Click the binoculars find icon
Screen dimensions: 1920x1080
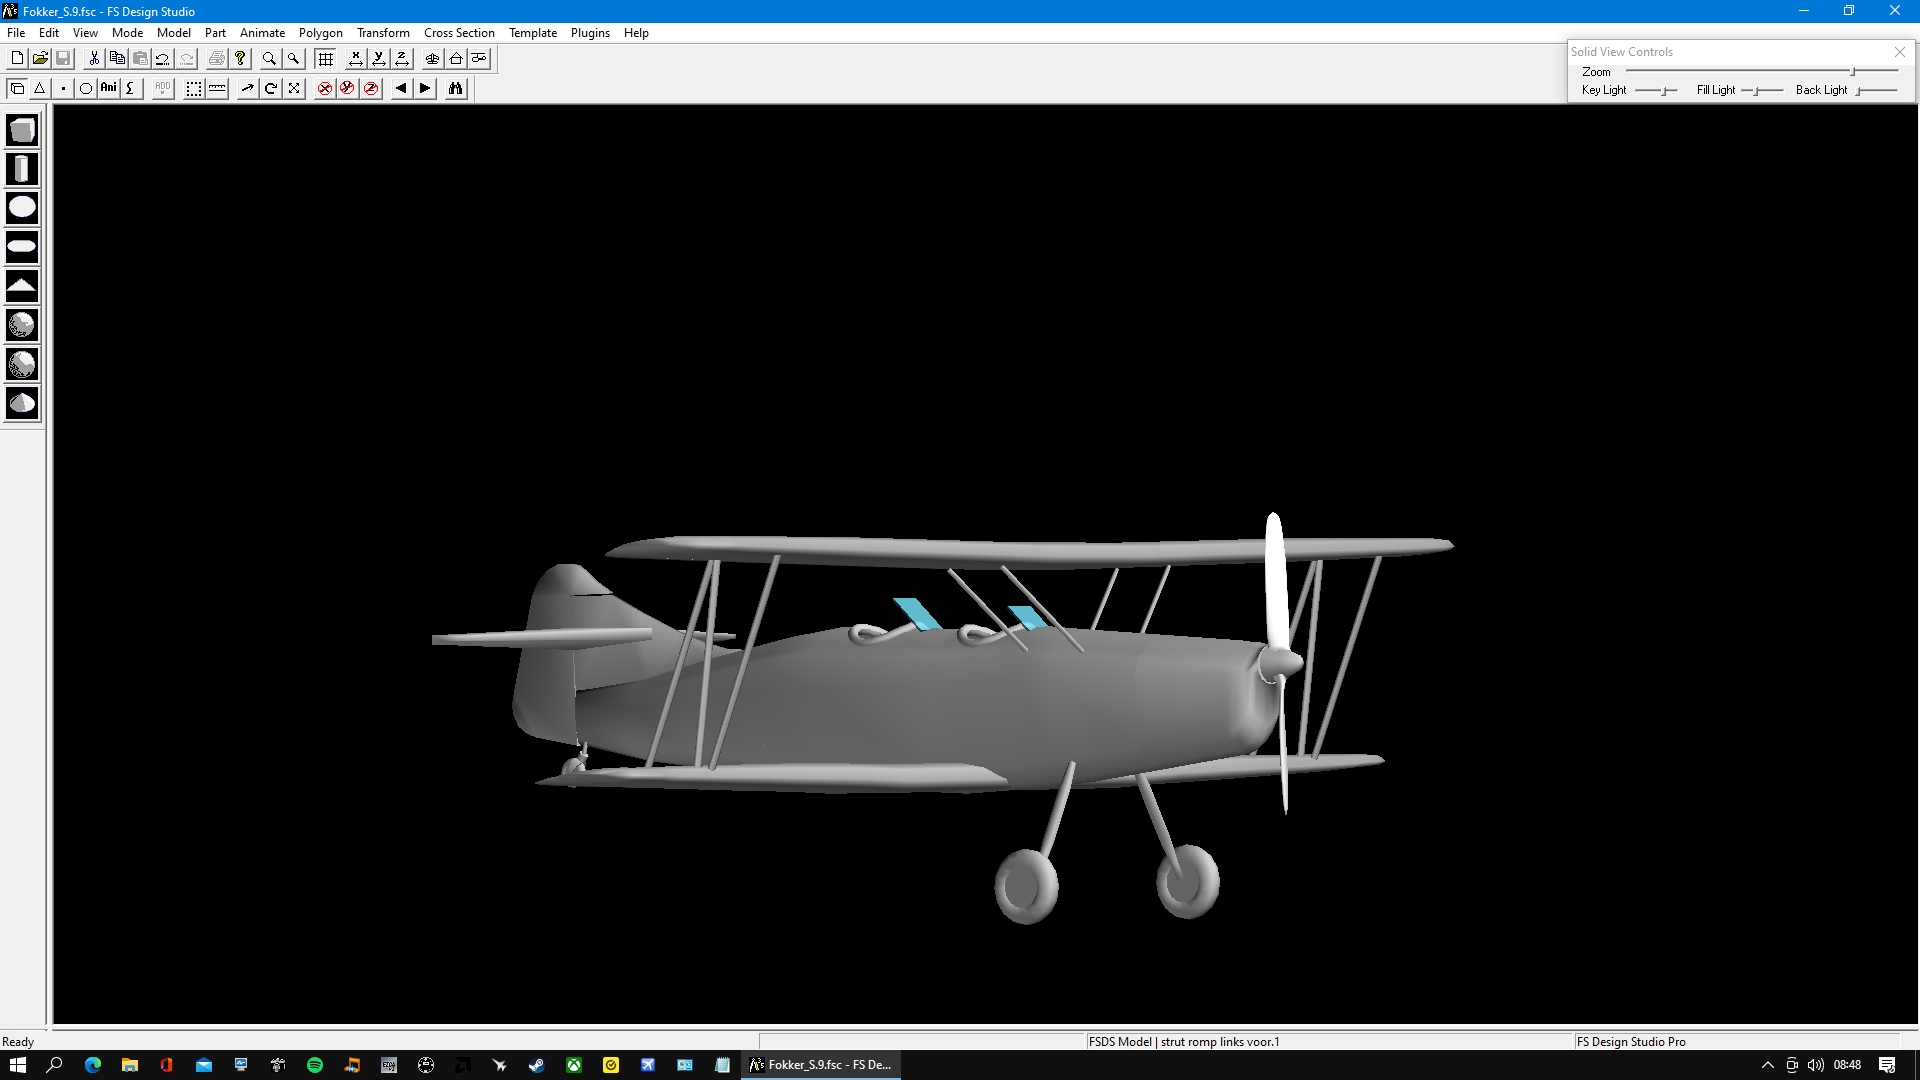pos(456,89)
